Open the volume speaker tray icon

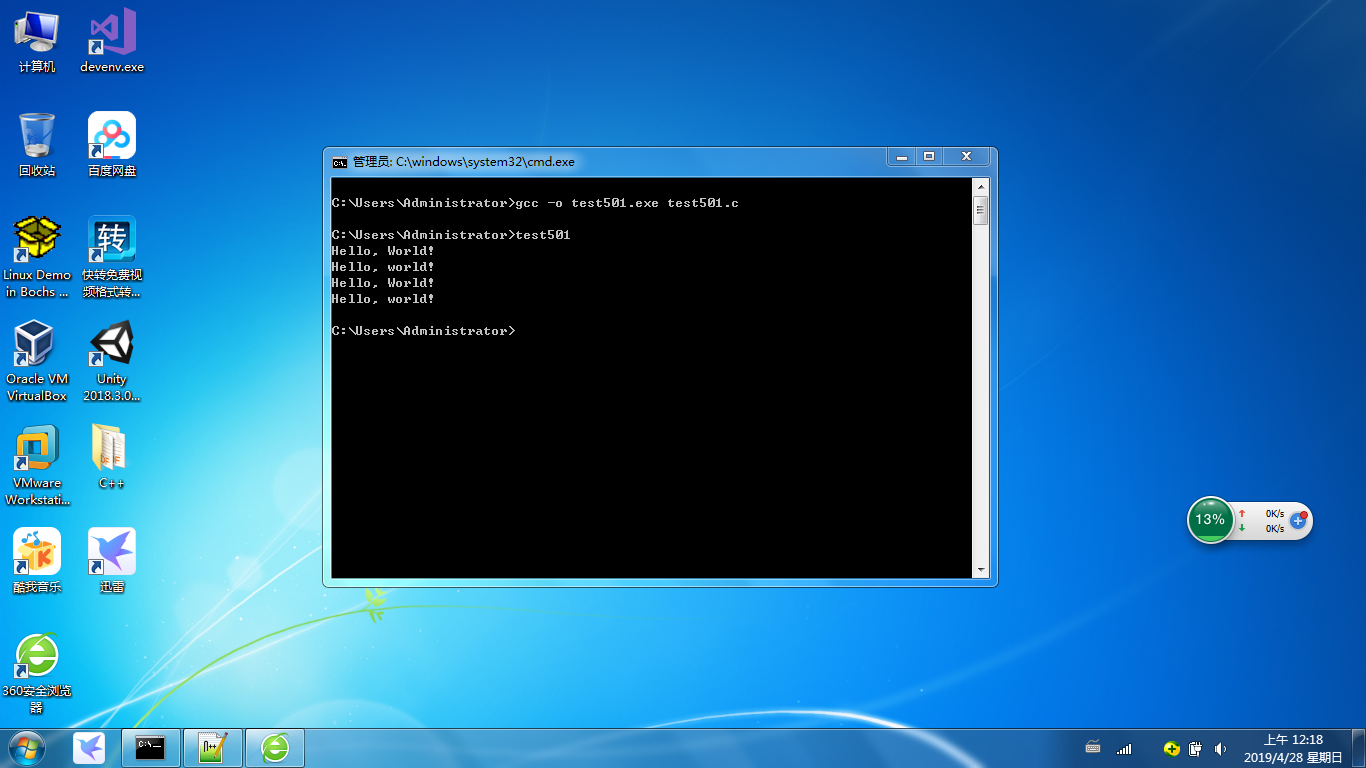pos(1220,748)
